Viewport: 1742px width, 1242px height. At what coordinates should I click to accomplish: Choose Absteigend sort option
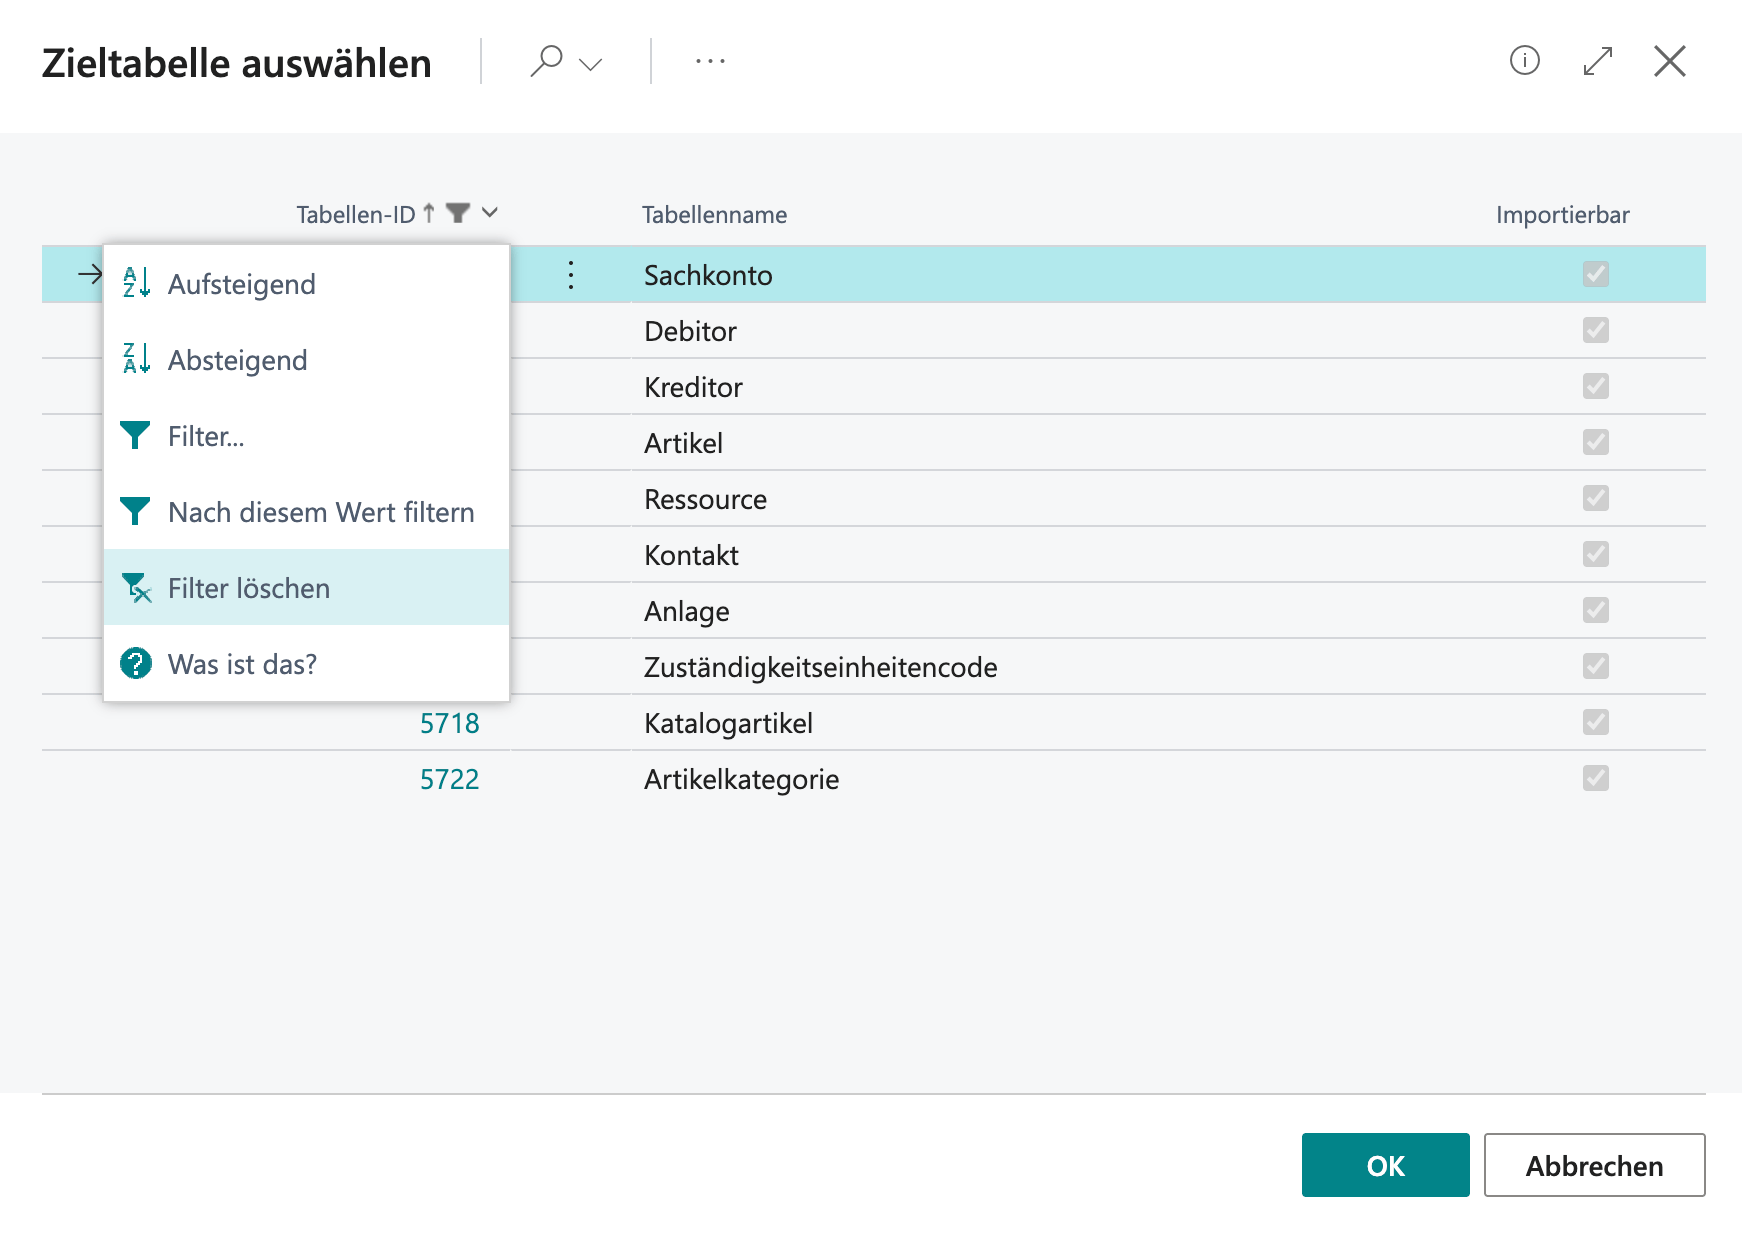[x=306, y=360]
